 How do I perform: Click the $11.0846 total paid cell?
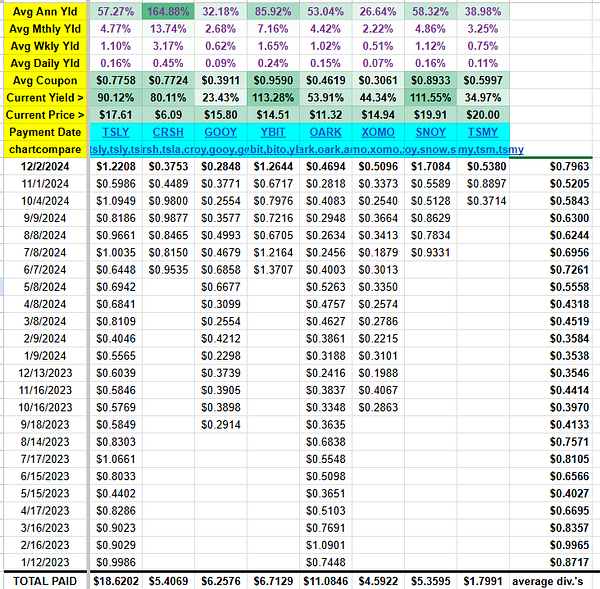[x=325, y=581]
